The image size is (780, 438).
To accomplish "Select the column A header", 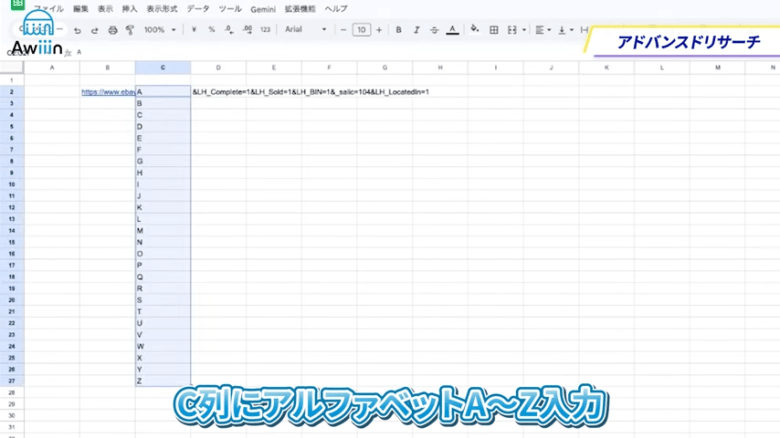I will click(52, 67).
